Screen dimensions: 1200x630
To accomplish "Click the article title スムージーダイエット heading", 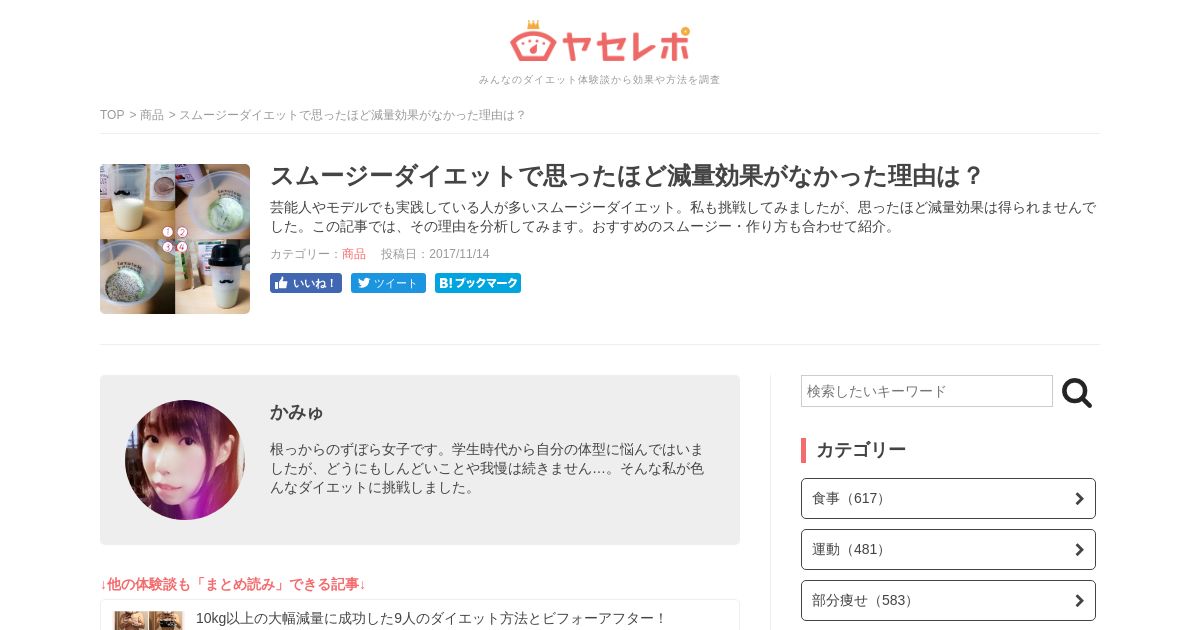I will (x=627, y=176).
